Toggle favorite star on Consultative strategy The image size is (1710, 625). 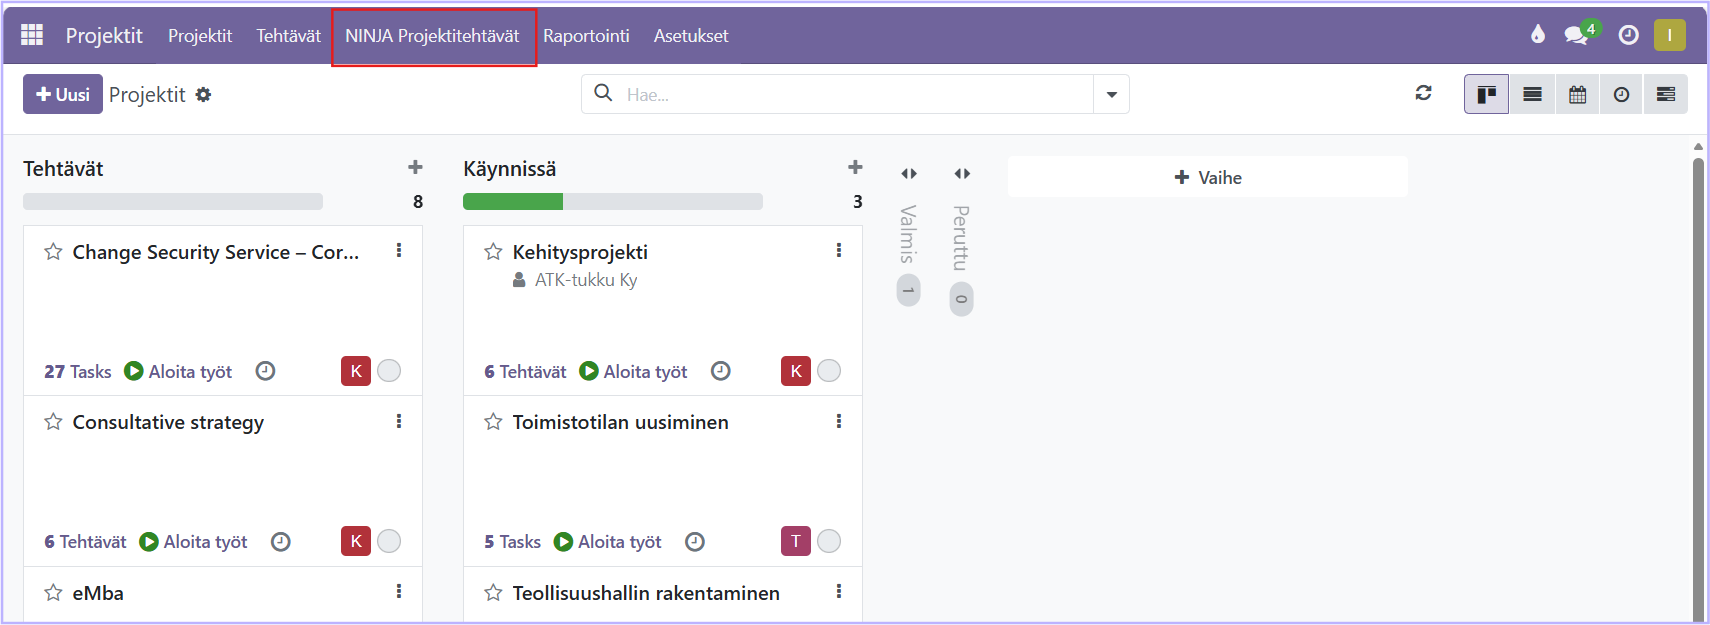[x=53, y=422]
